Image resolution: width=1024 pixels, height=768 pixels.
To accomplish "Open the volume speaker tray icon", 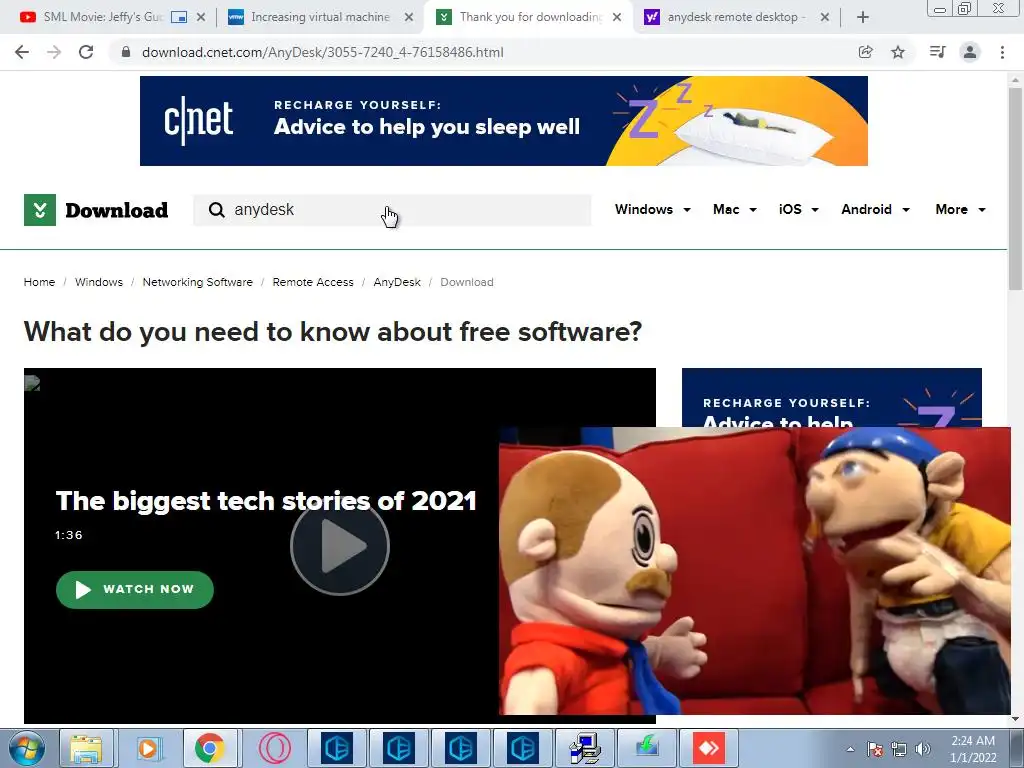I will pos(923,749).
